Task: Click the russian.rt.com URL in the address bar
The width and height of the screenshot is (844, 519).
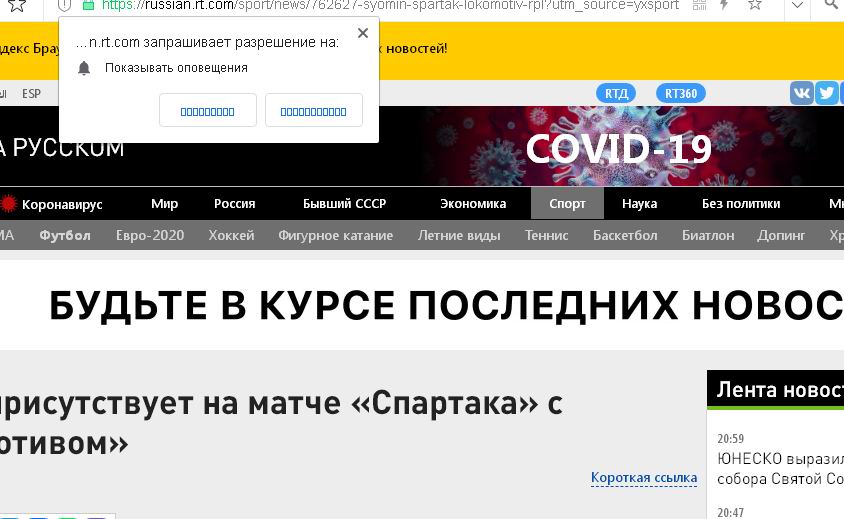Action: pyautogui.click(x=390, y=5)
